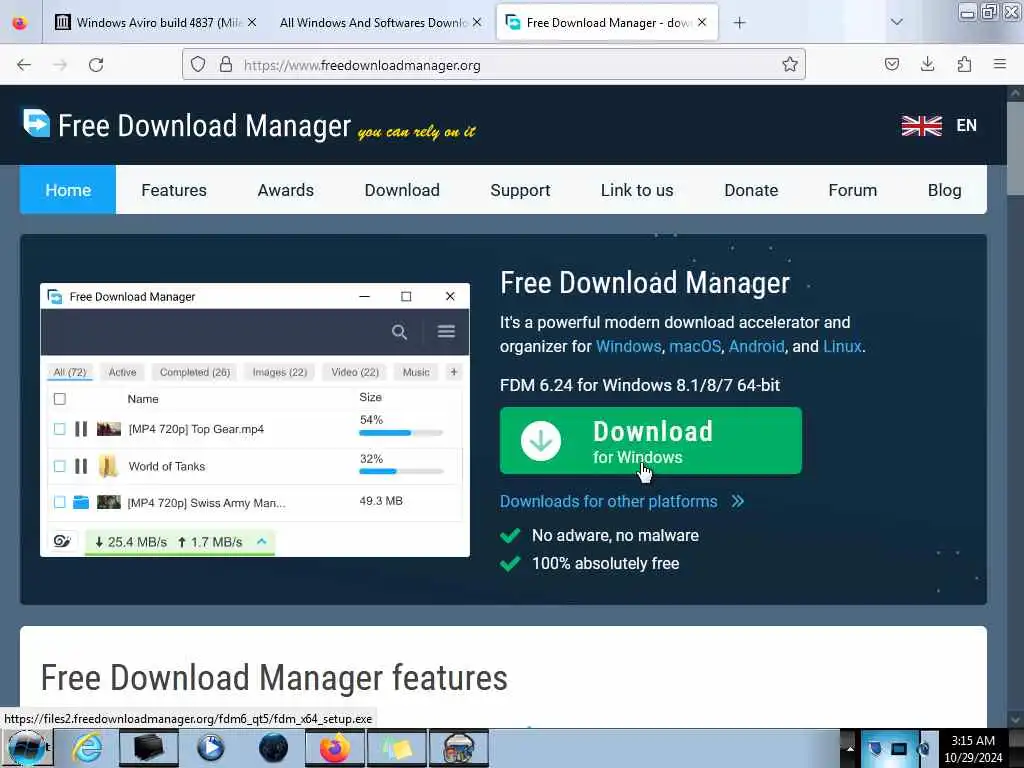
Task: Open the Features menu item
Action: (x=174, y=190)
